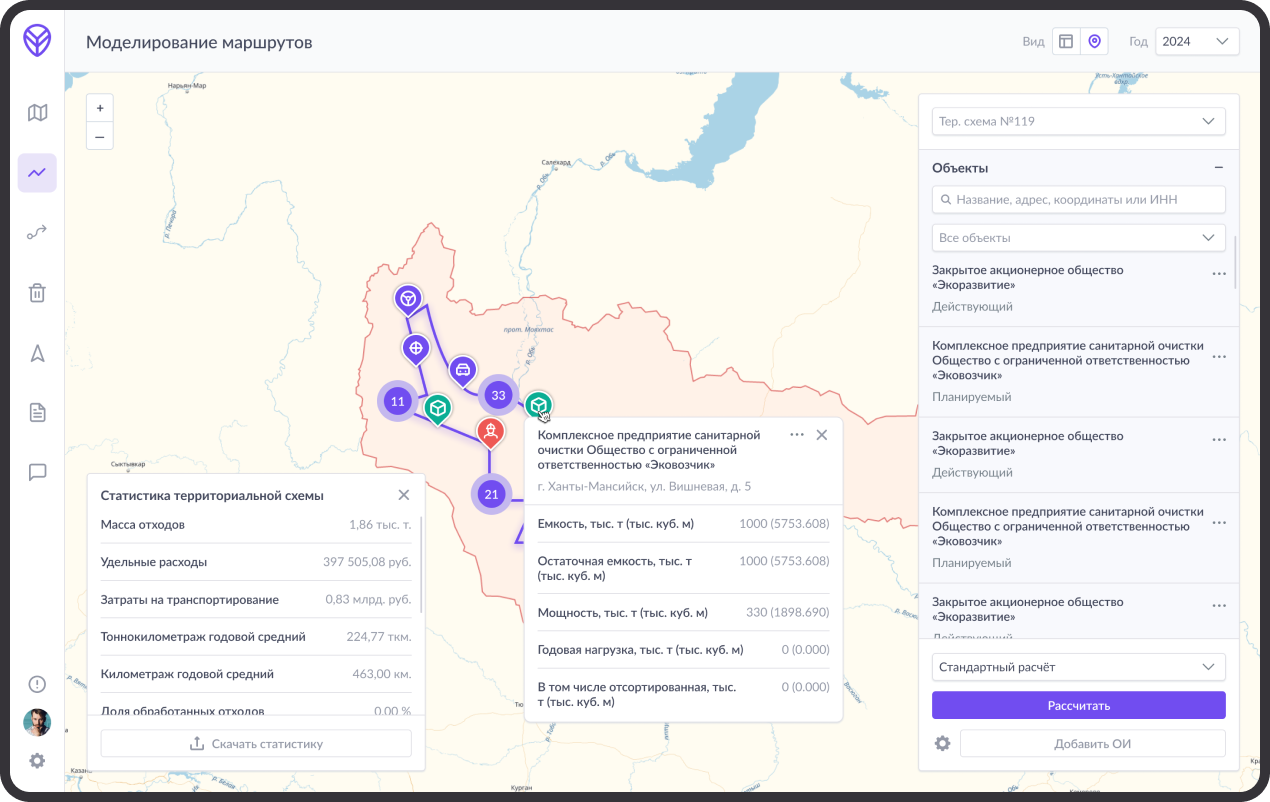
Task: Open options for second Эковозчик list item
Action: pos(1219,523)
